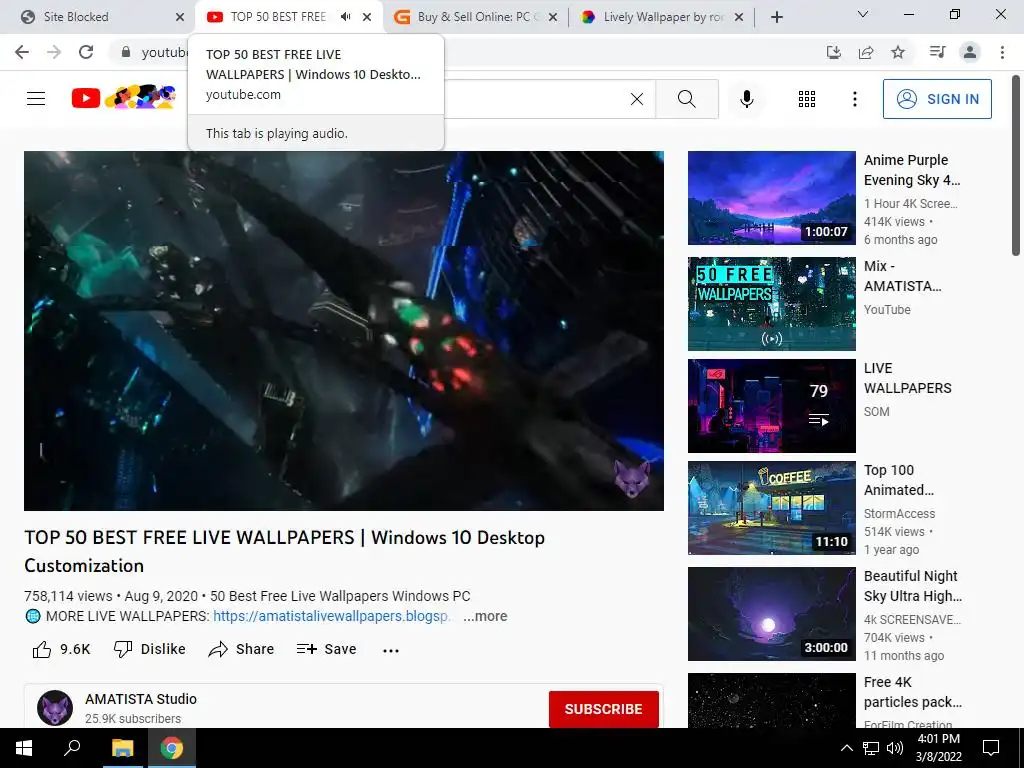This screenshot has height=768, width=1024.
Task: Close the Site Blocked tab
Action: click(180, 17)
